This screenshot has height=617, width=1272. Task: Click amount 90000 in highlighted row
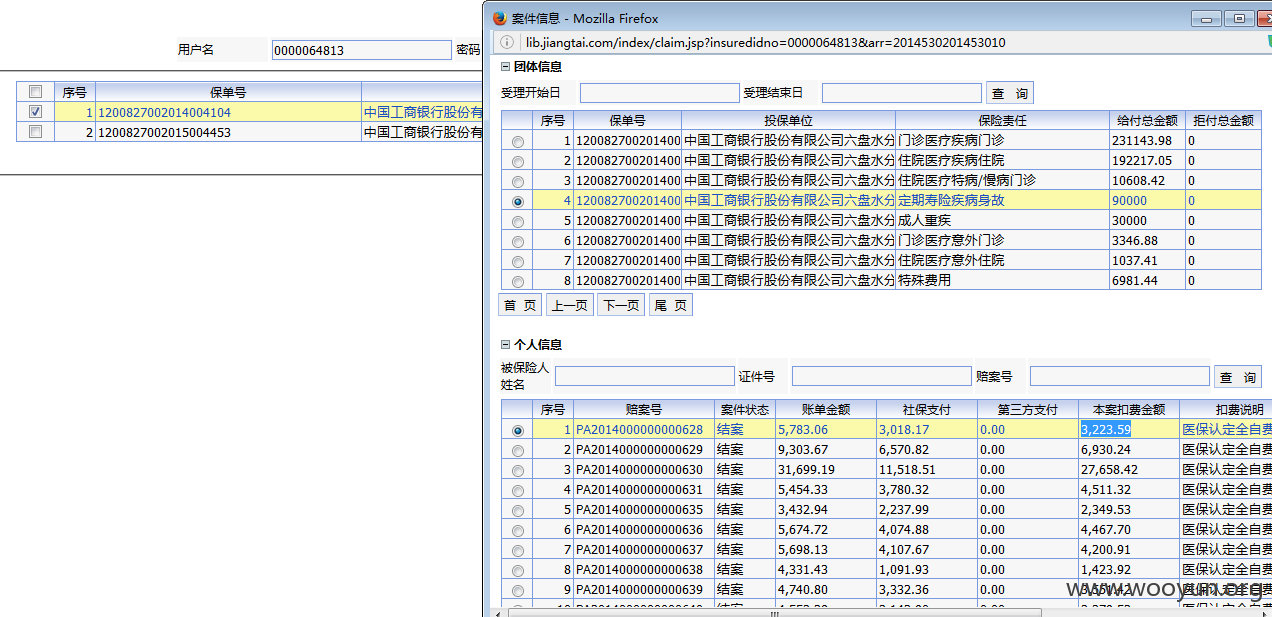click(x=1129, y=201)
